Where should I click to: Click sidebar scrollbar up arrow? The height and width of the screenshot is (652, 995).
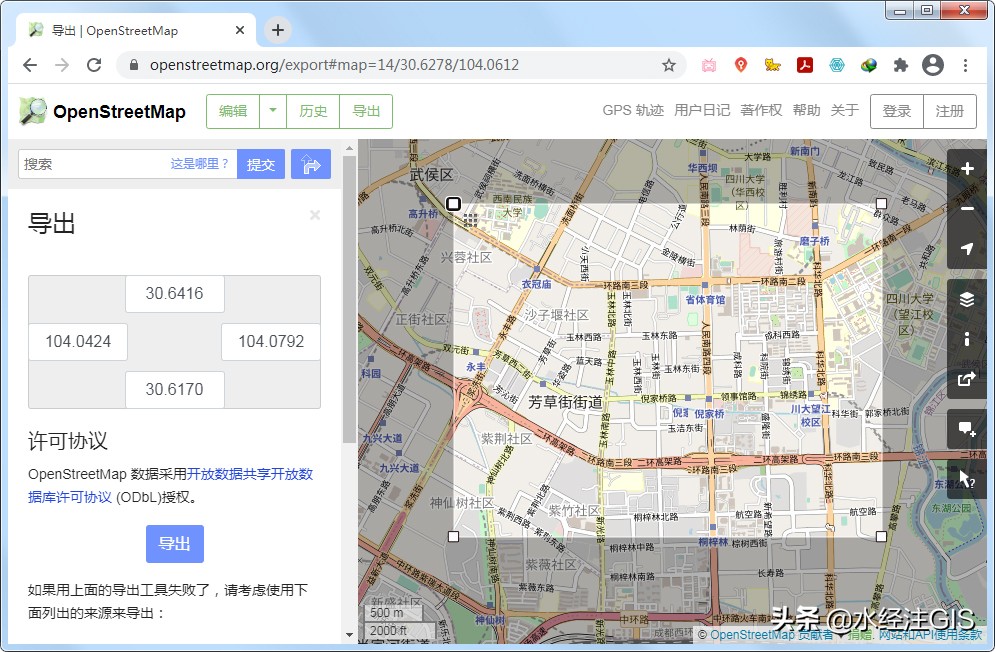coord(349,148)
